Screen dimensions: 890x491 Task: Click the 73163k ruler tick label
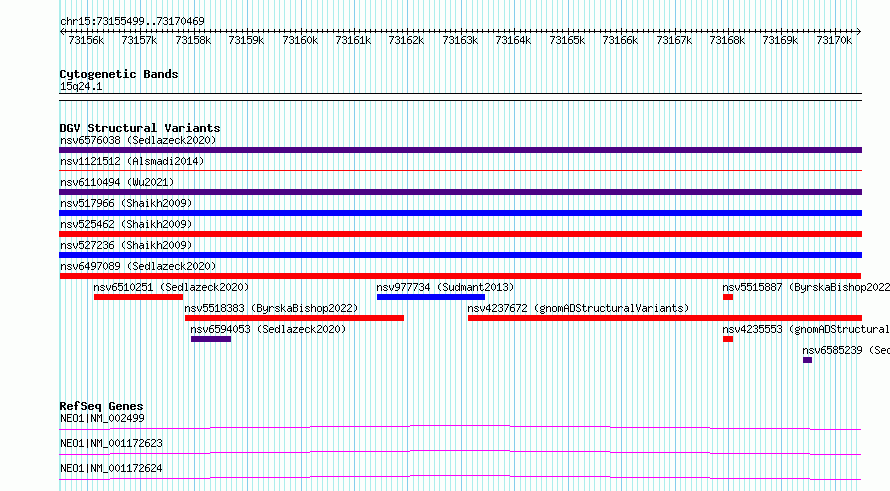[x=460, y=40]
